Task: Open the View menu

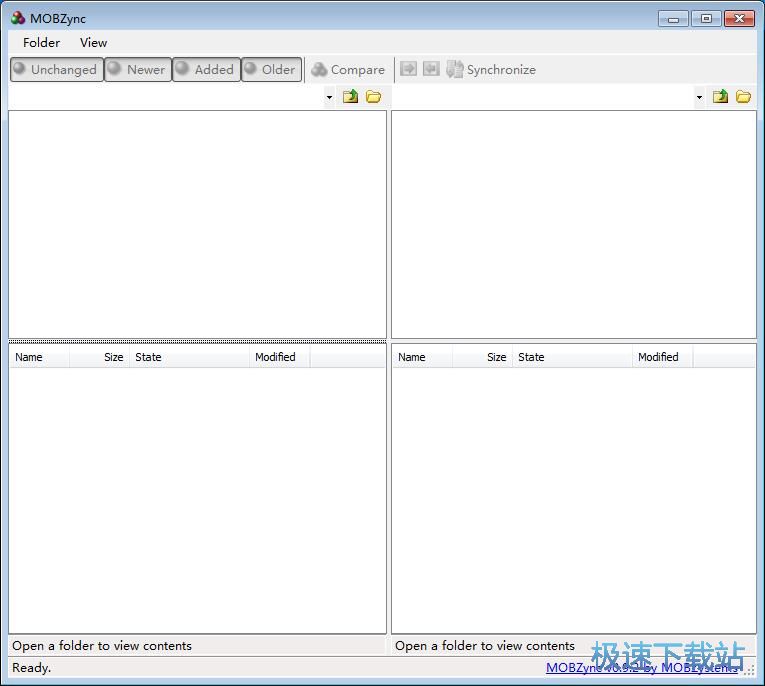Action: [x=93, y=42]
